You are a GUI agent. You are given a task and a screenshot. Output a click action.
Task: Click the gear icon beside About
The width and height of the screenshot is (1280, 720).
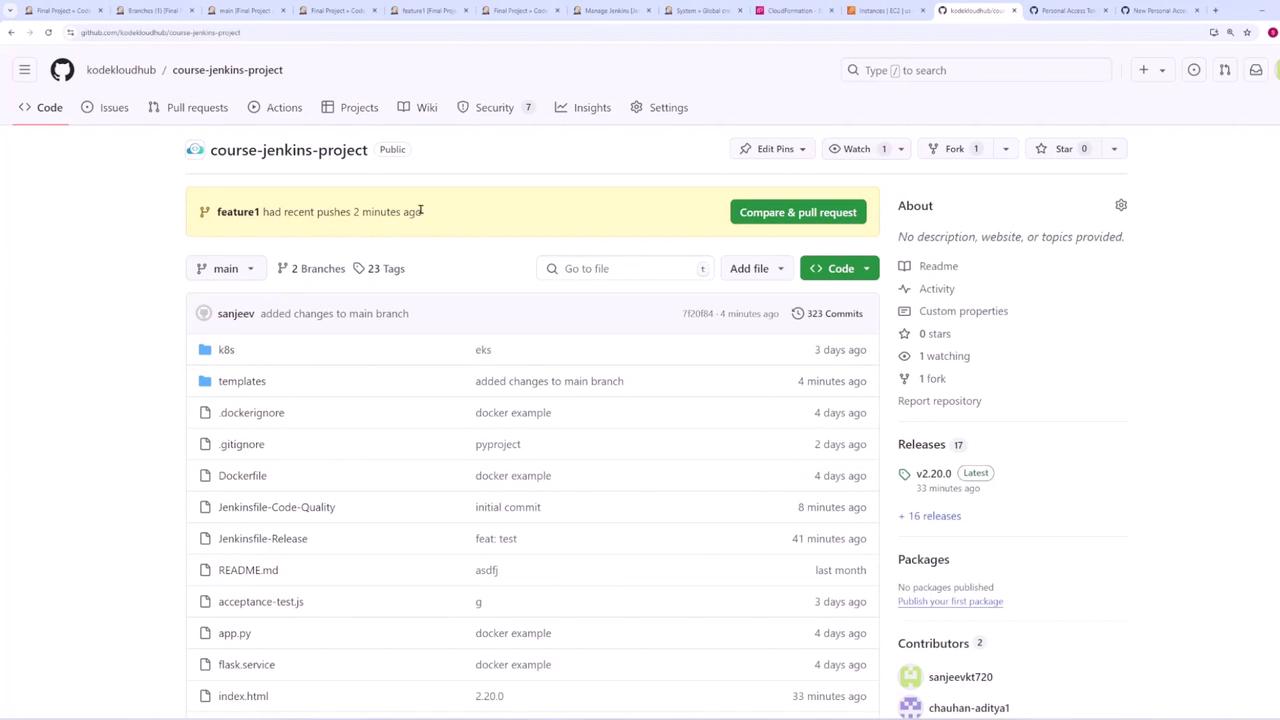point(1121,205)
